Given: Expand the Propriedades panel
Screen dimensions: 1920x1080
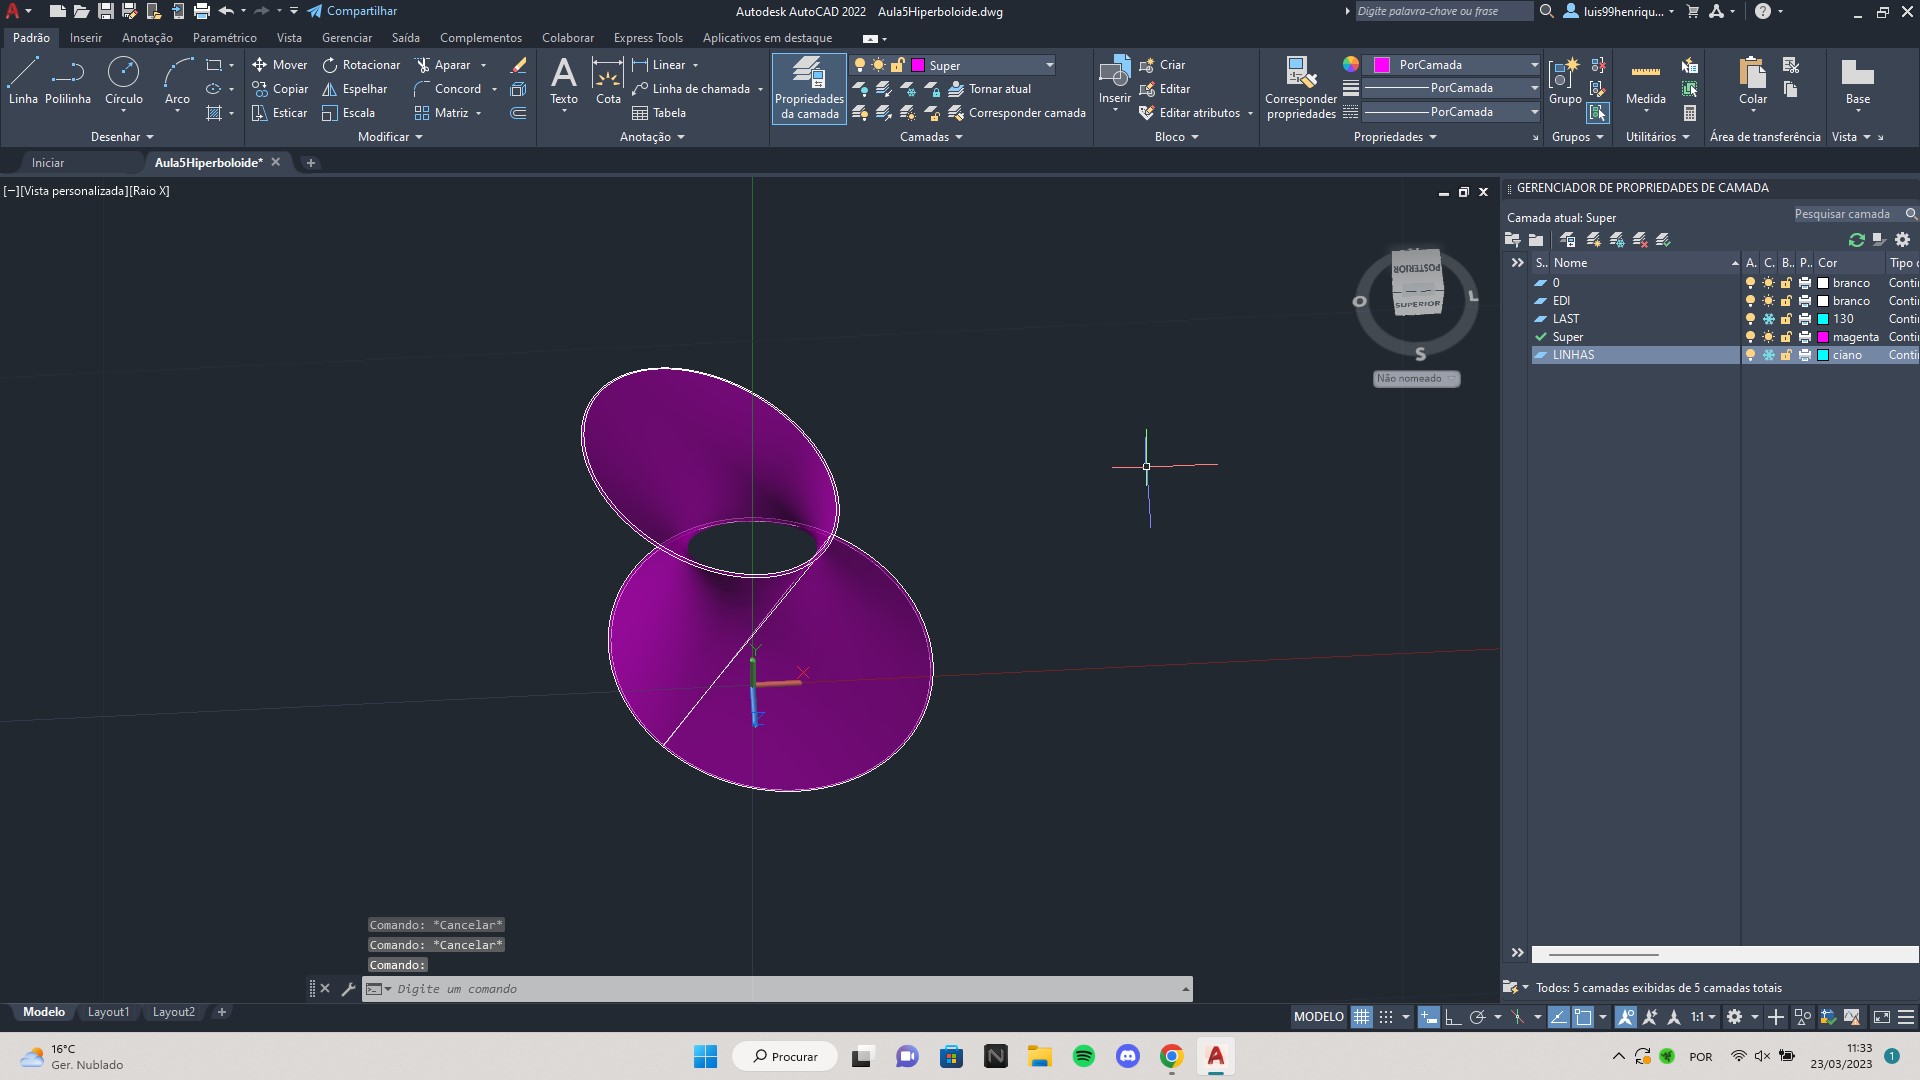Looking at the screenshot, I should tap(1395, 137).
